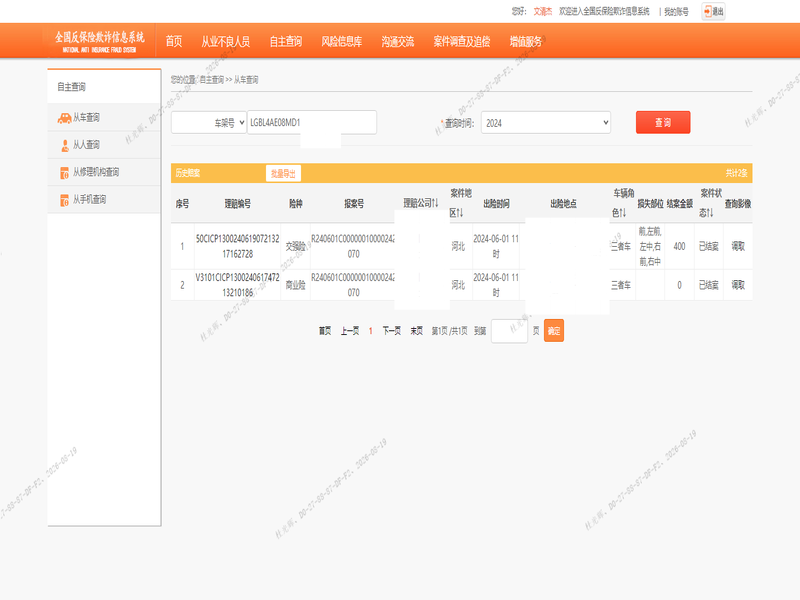This screenshot has width=800, height=600.
Task: Click the 400 settlement amount cell
Action: pos(679,246)
